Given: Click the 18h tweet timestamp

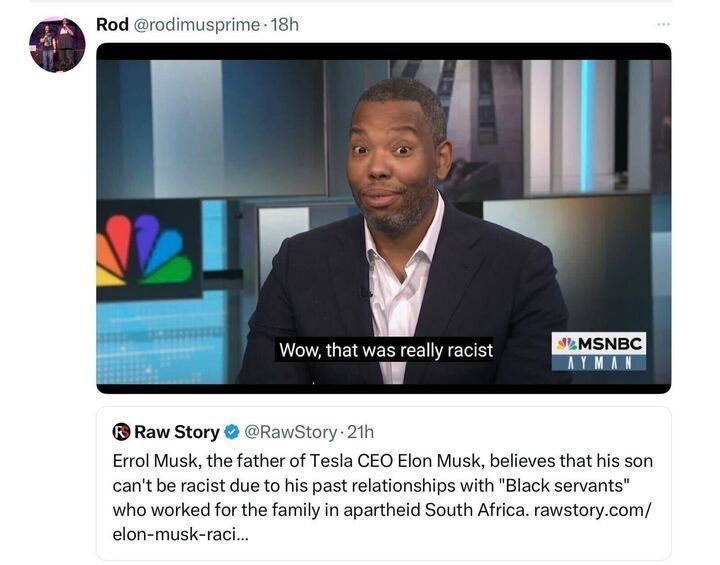Looking at the screenshot, I should tap(285, 24).
